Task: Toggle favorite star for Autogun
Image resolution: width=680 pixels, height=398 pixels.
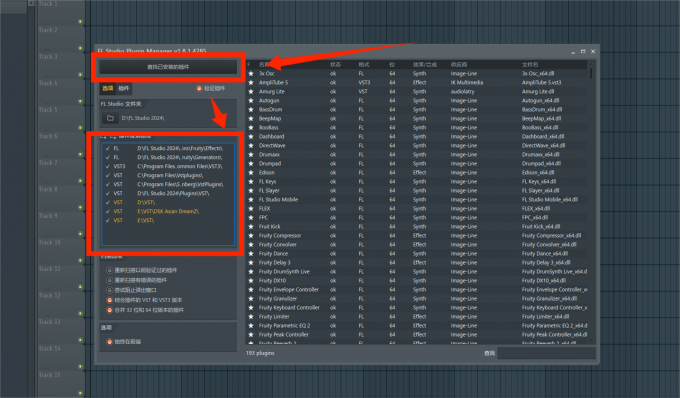Action: (251, 101)
